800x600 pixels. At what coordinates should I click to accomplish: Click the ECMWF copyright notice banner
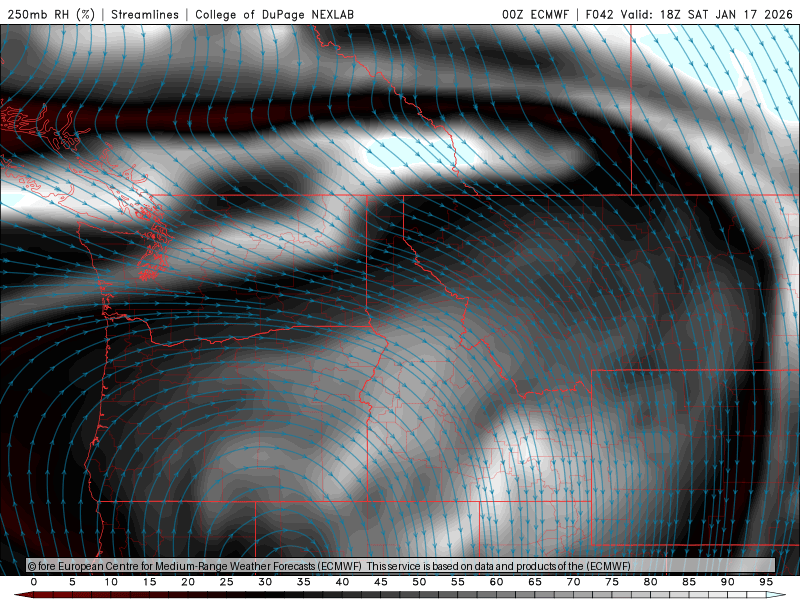401,566
